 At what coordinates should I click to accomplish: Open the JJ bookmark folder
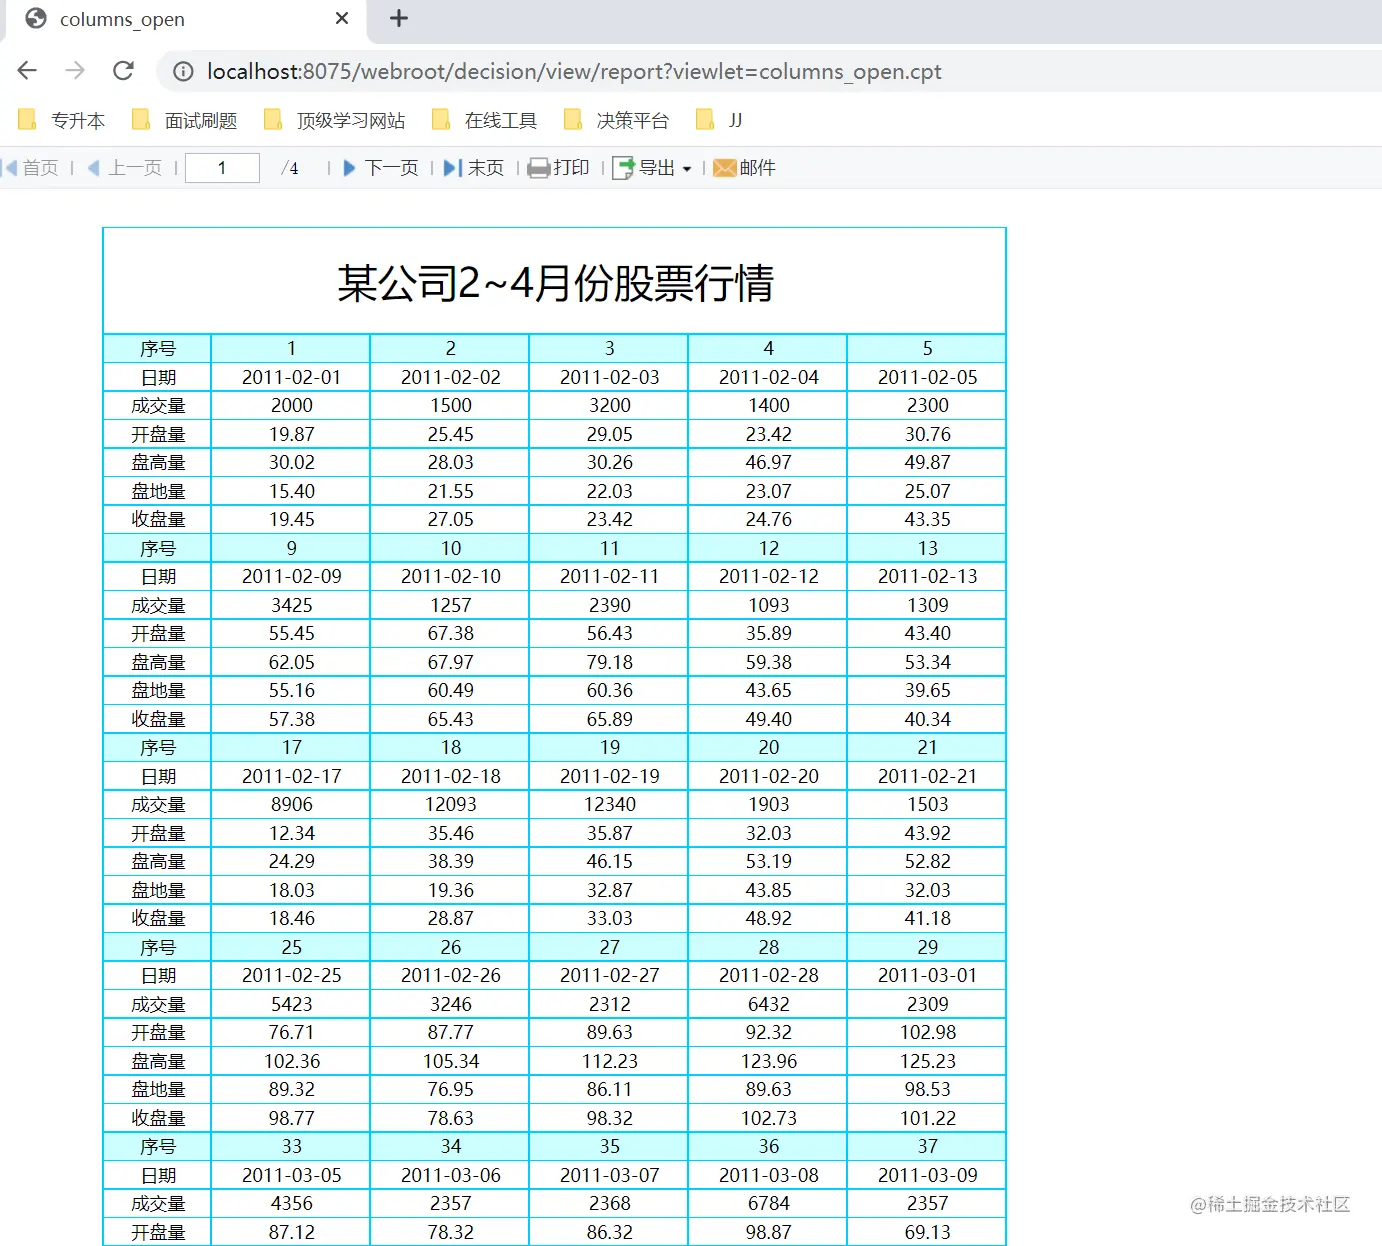coord(719,120)
